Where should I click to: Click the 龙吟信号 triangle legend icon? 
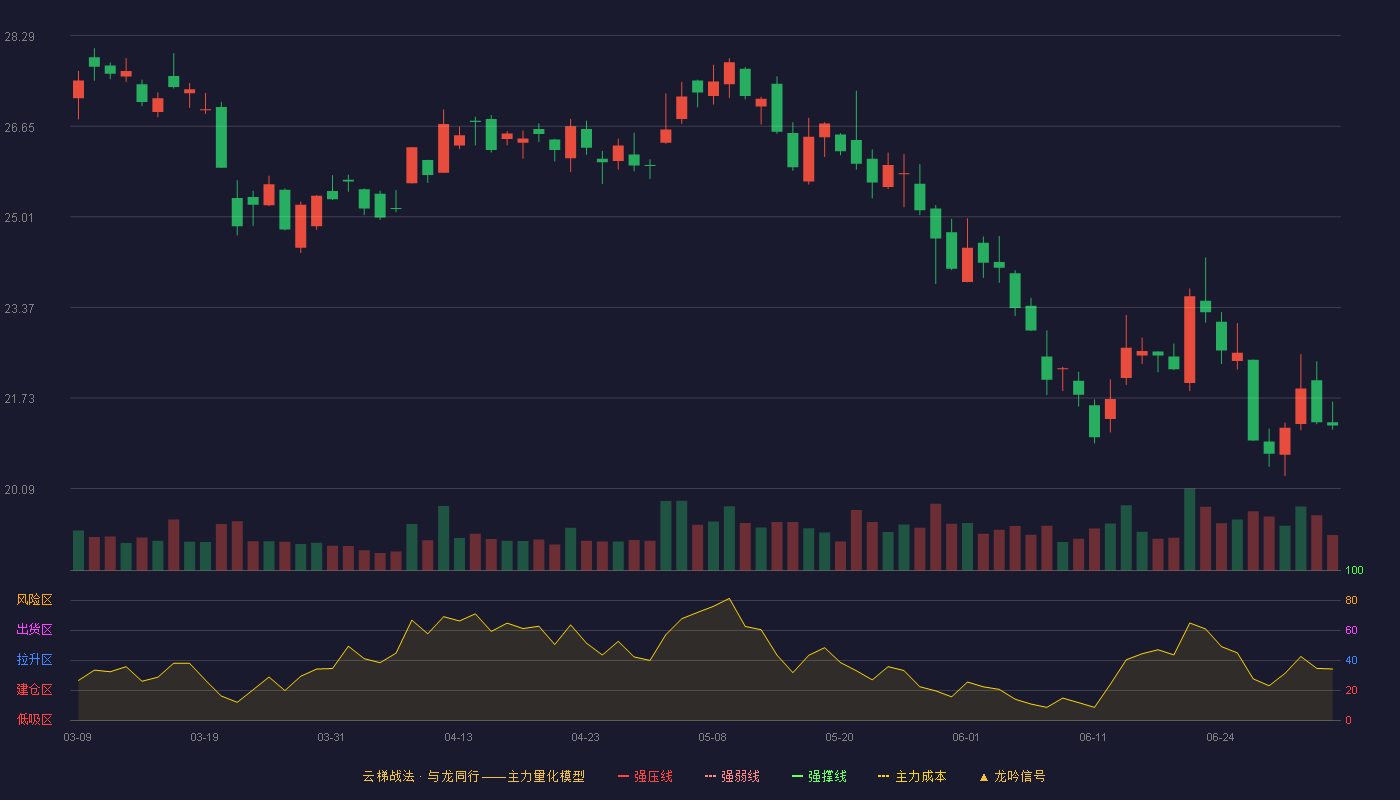(x=984, y=776)
